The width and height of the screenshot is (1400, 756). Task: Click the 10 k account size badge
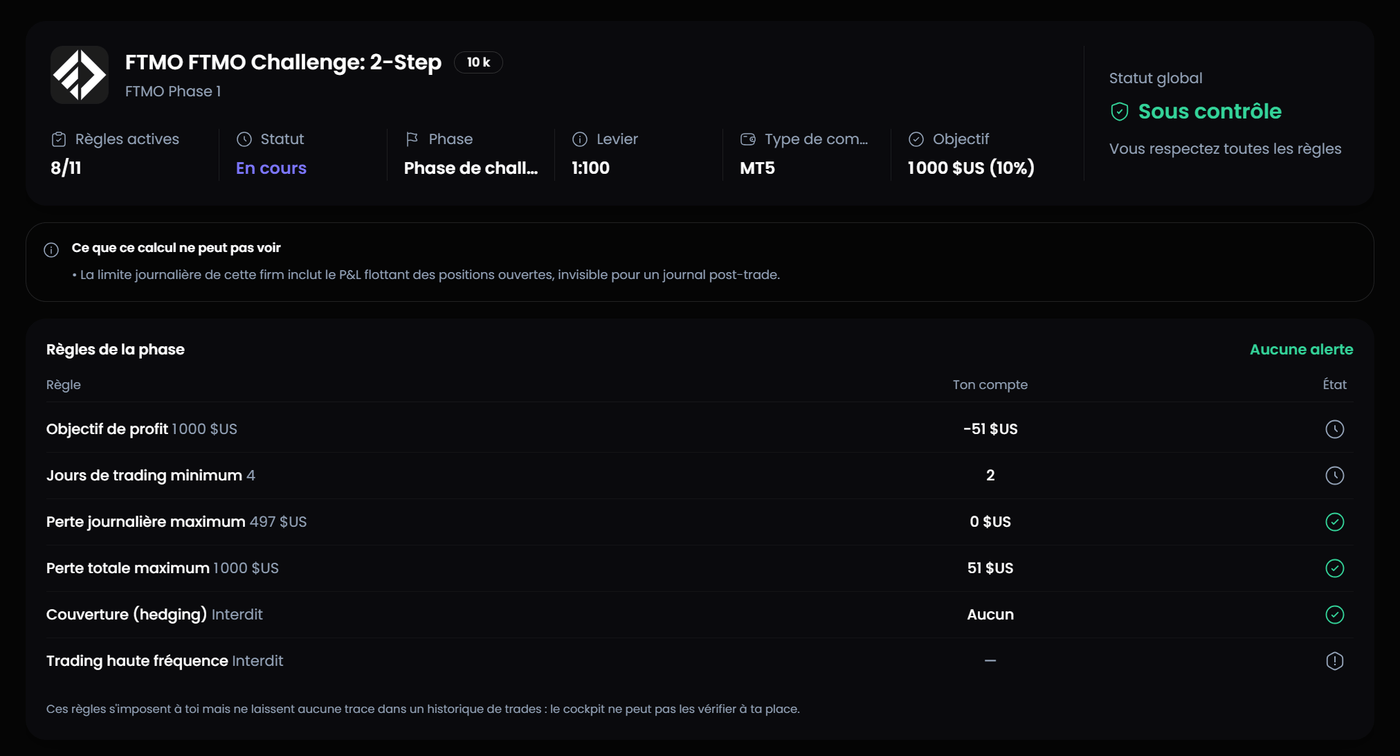click(478, 62)
